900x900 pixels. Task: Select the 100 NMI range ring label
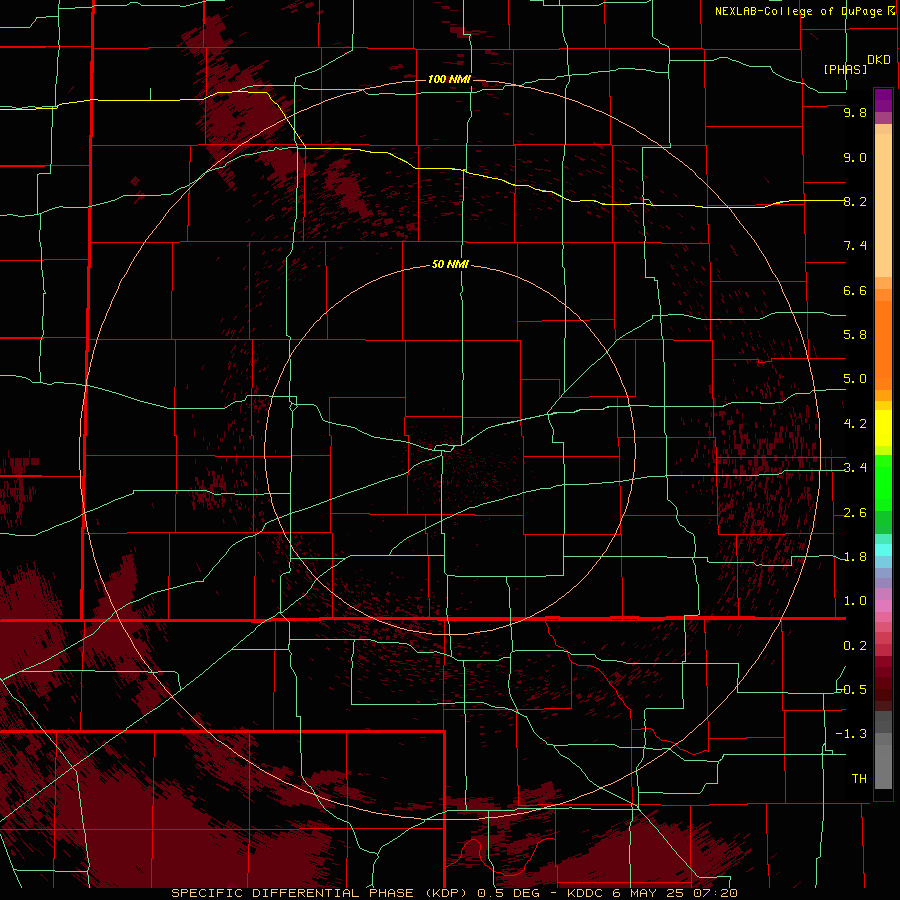tap(449, 79)
